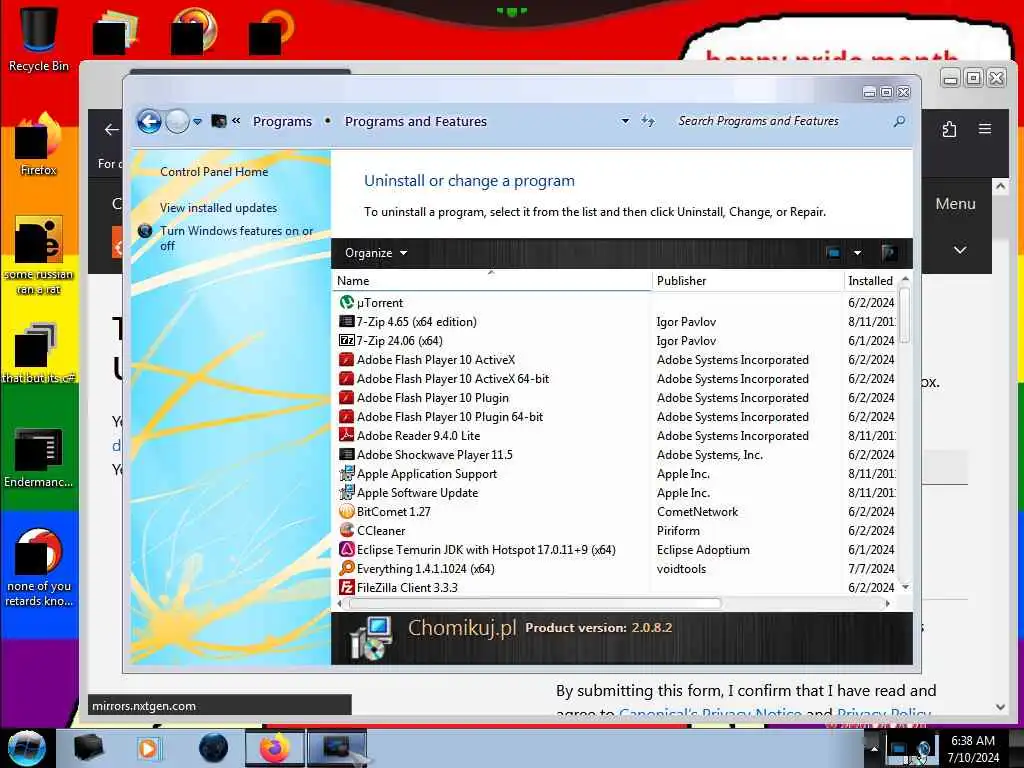Image resolution: width=1024 pixels, height=768 pixels.
Task: Open the Firefox hamburger menu
Action: click(x=985, y=129)
